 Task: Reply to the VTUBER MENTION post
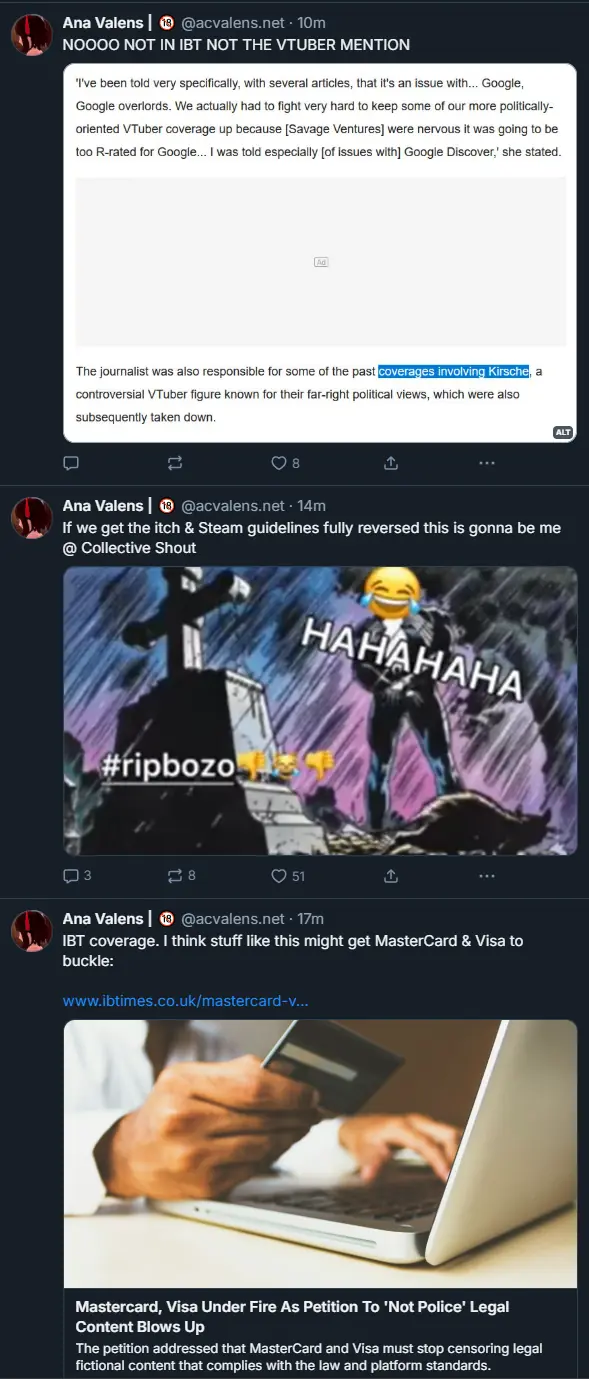tap(71, 463)
